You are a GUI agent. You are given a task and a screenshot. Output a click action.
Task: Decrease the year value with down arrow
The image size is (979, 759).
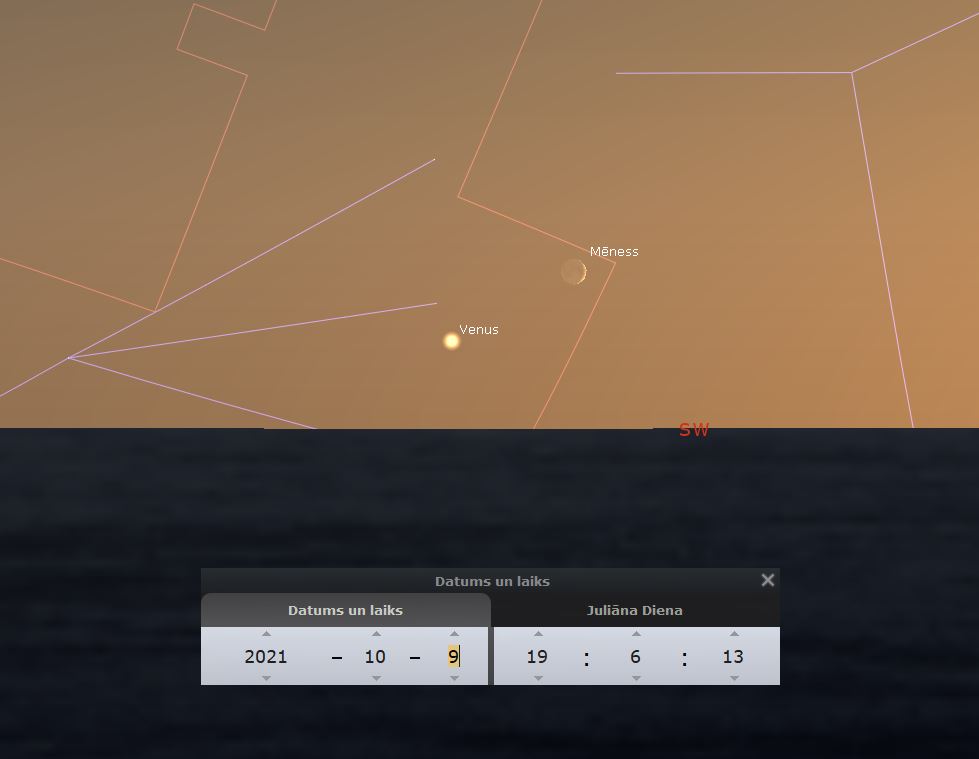pyautogui.click(x=267, y=678)
